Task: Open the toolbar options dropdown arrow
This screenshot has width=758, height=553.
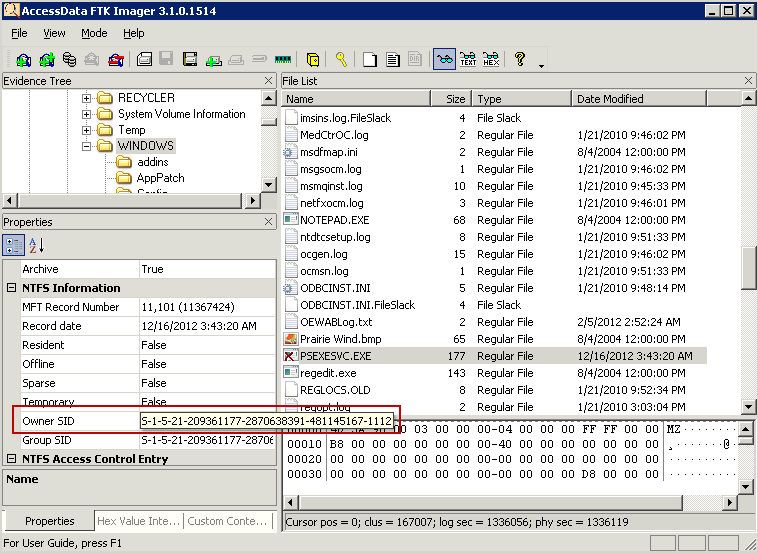Action: (x=541, y=66)
